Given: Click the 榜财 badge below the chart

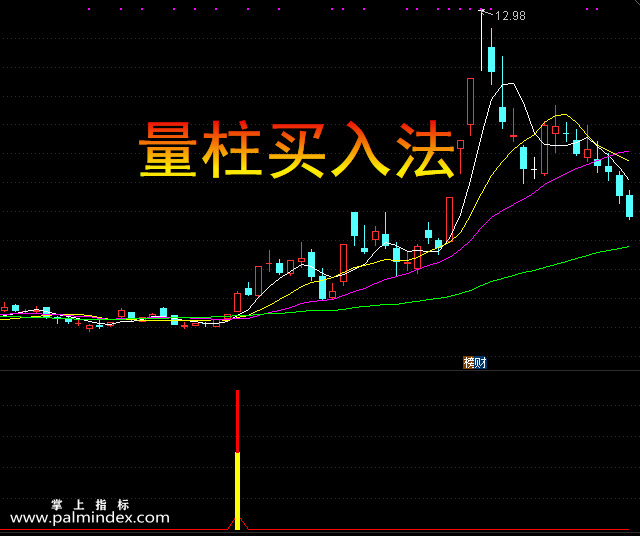Looking at the screenshot, I should coord(475,363).
